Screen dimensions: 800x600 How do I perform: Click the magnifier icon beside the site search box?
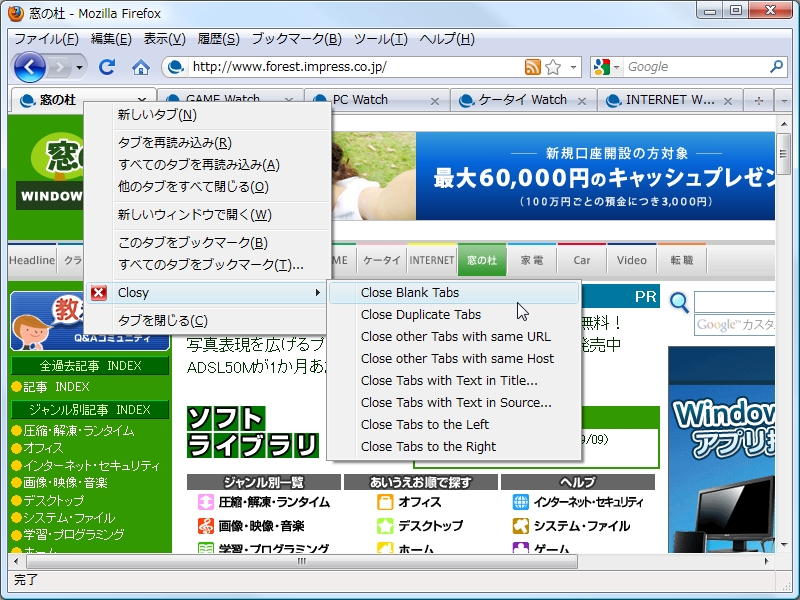pos(678,302)
